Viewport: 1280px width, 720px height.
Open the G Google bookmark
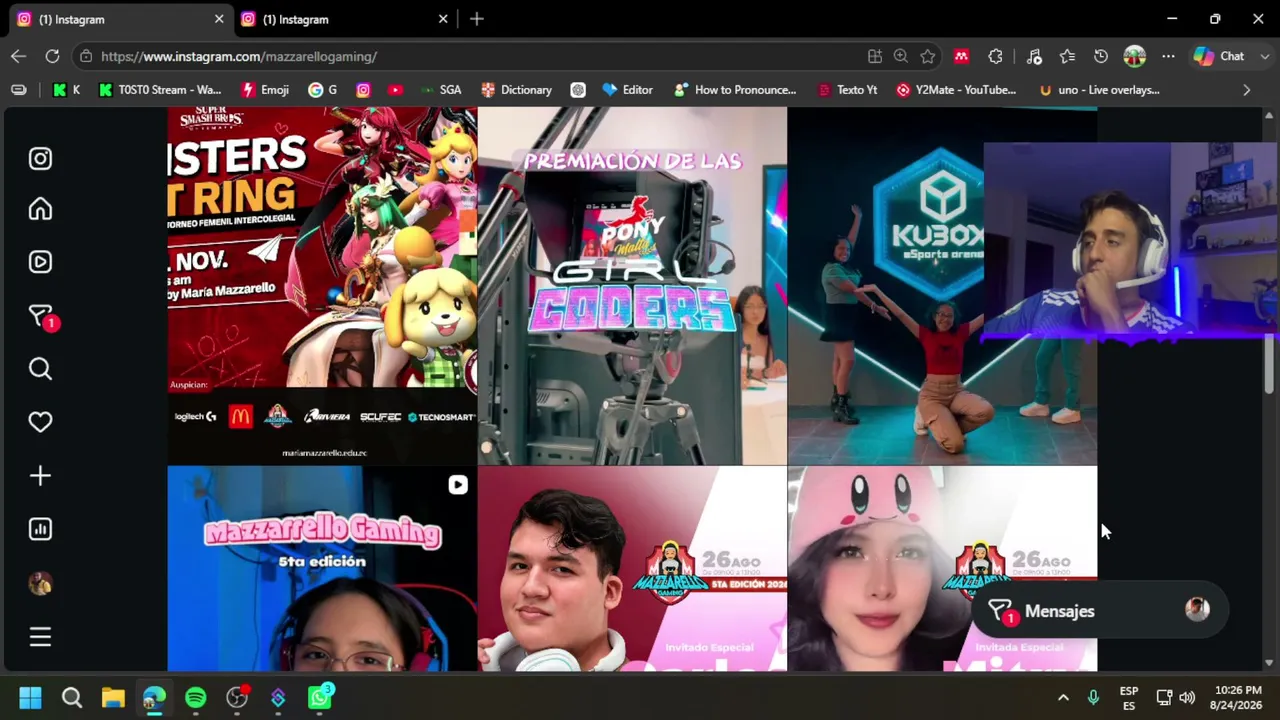click(x=323, y=90)
